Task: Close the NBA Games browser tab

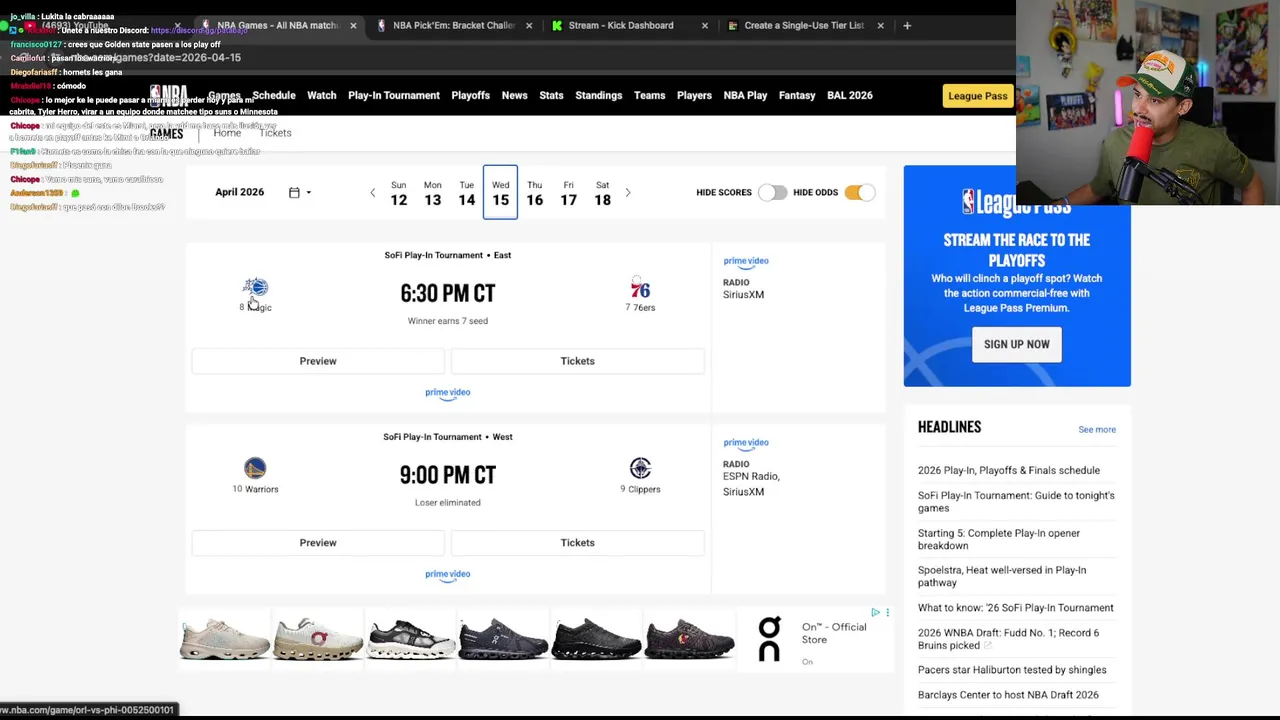Action: (353, 25)
